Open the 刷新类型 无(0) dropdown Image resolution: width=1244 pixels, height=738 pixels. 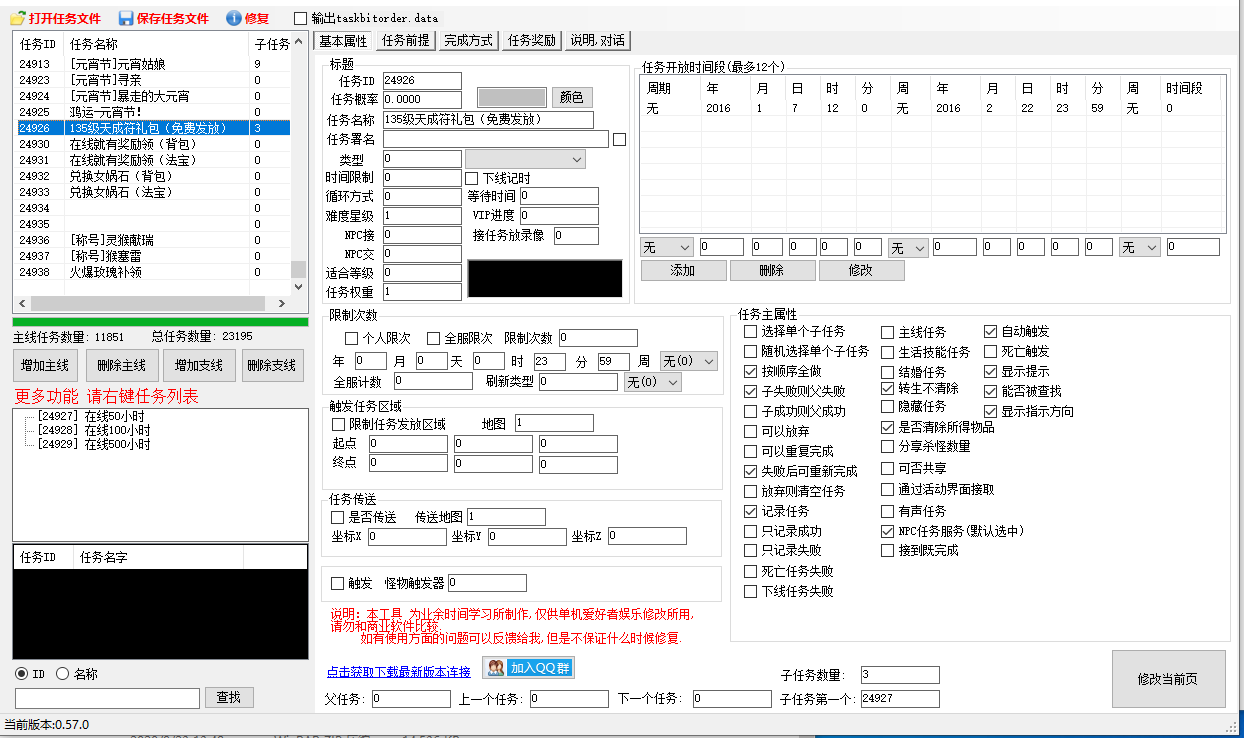[653, 382]
